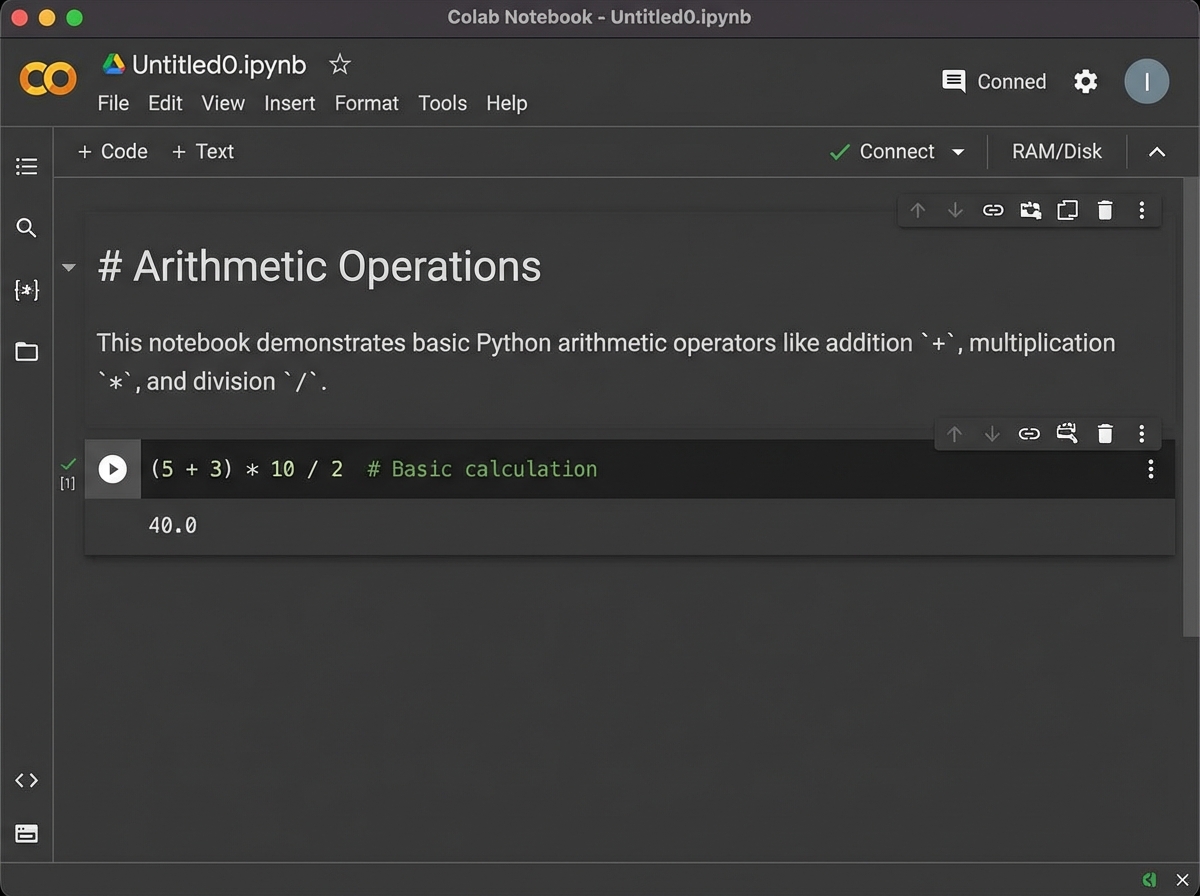Open the Tools menu

tap(443, 103)
